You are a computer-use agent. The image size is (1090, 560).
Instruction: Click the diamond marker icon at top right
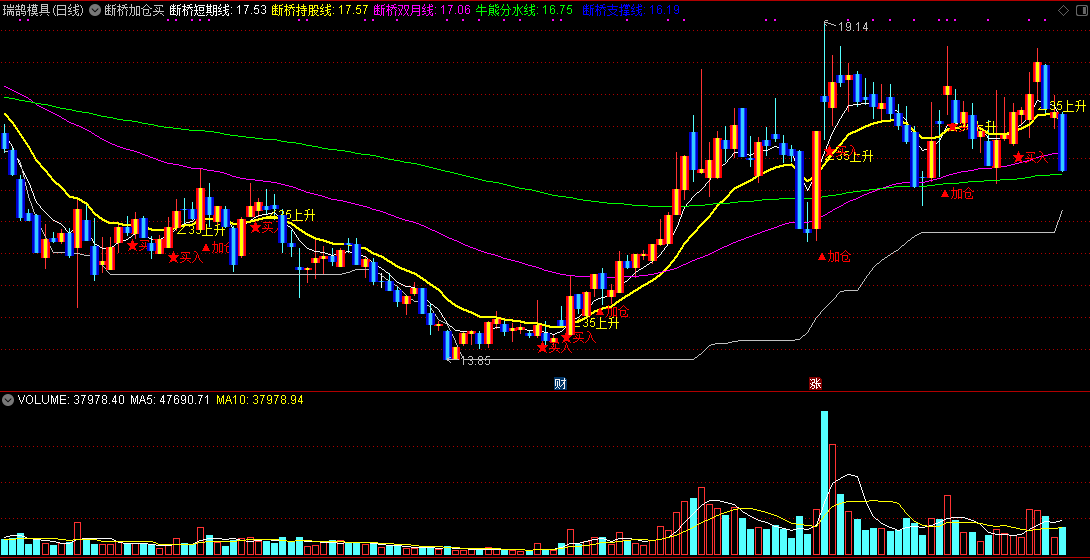pos(1062,10)
